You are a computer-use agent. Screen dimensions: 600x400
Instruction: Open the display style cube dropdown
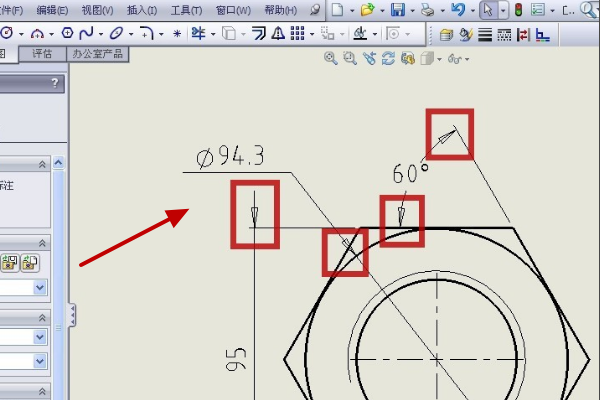[439, 59]
